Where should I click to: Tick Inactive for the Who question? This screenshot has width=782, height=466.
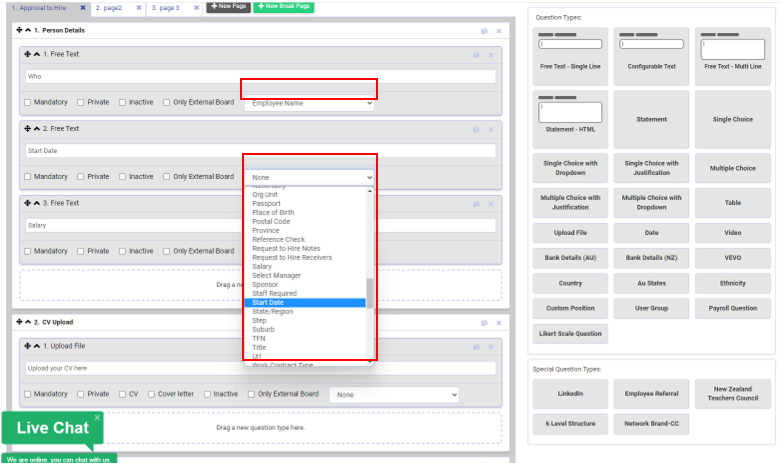[122, 102]
